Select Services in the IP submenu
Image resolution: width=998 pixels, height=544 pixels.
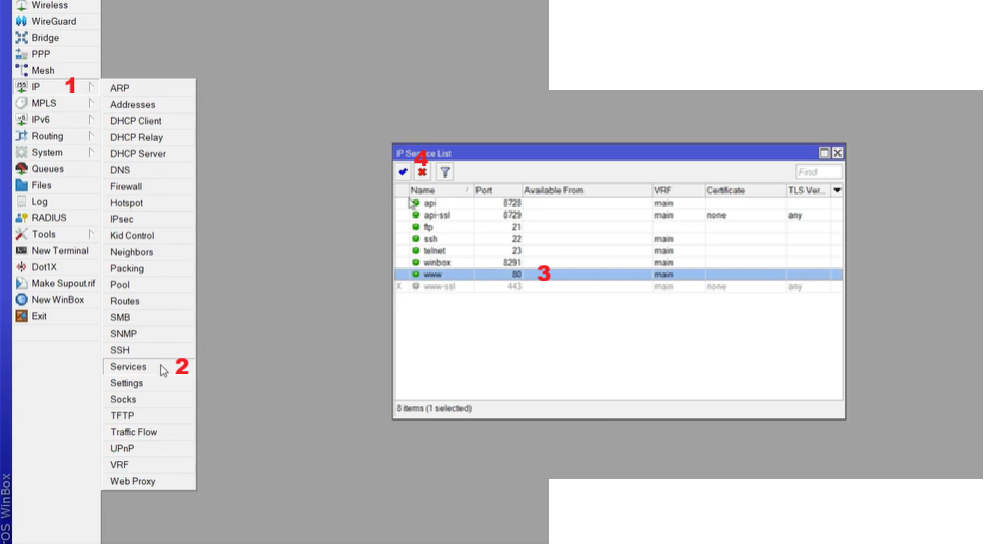(x=128, y=367)
